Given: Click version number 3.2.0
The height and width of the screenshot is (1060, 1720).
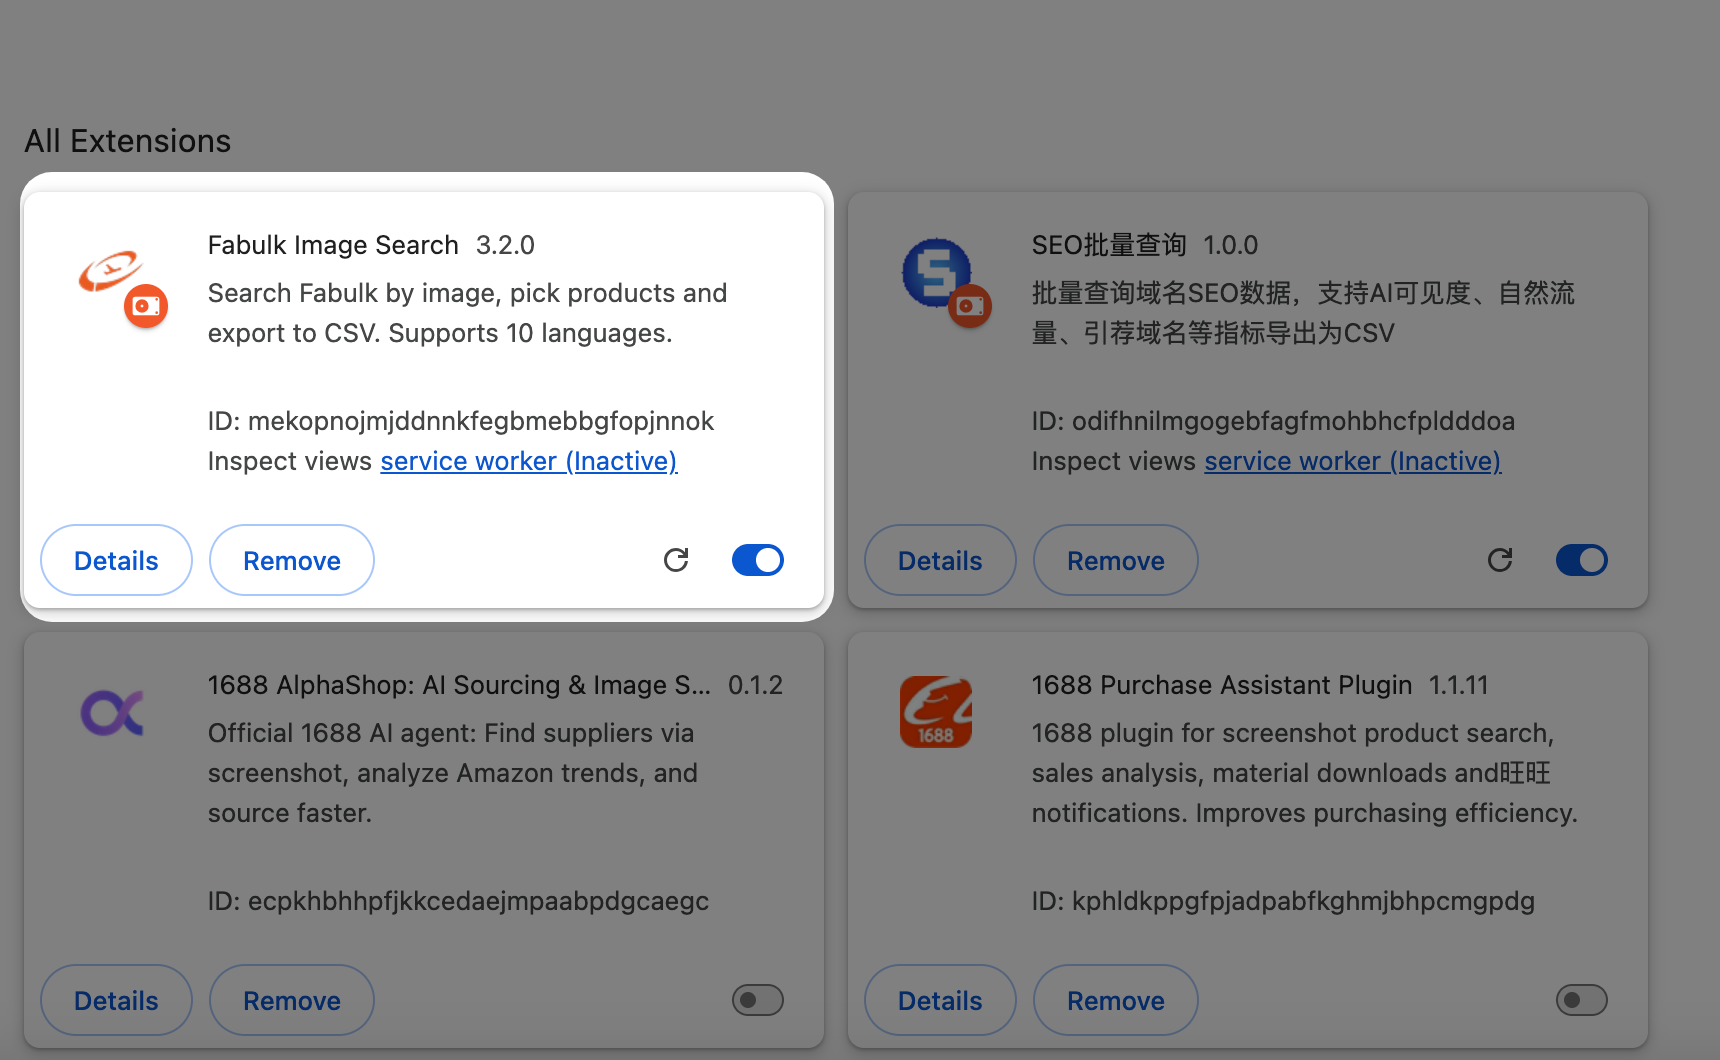Looking at the screenshot, I should click(505, 245).
